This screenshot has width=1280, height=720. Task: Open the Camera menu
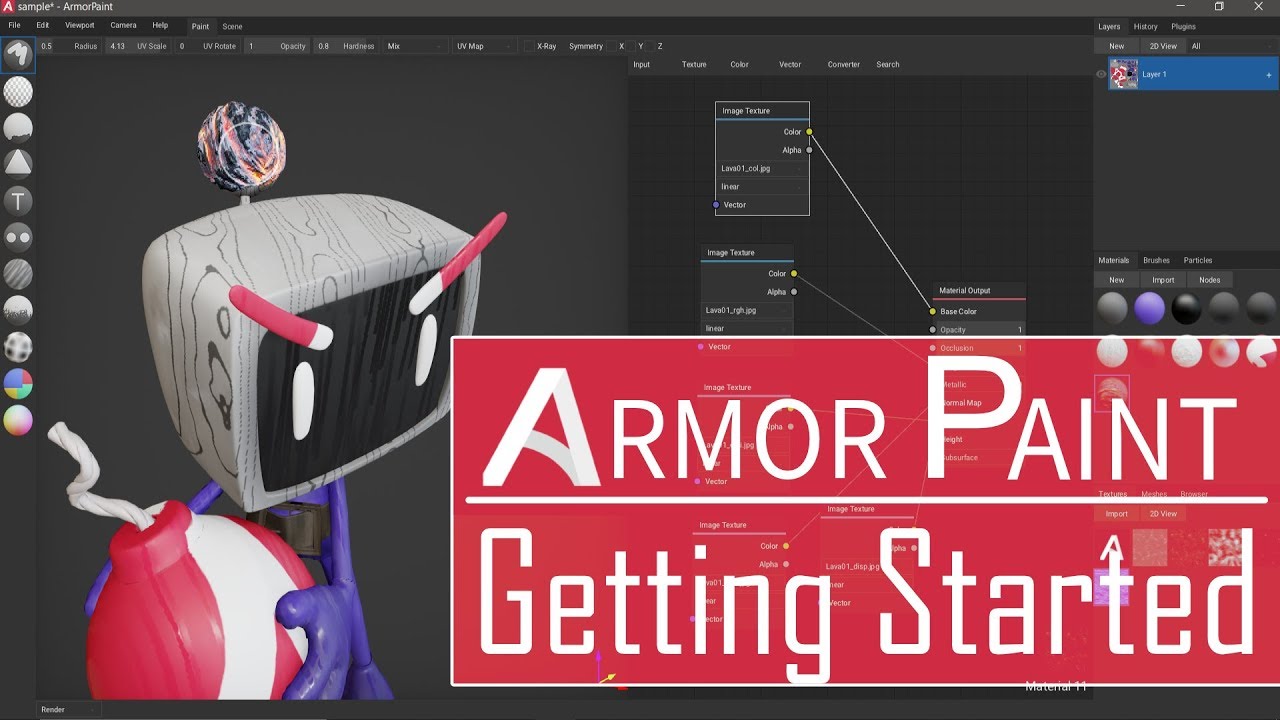[x=124, y=25]
